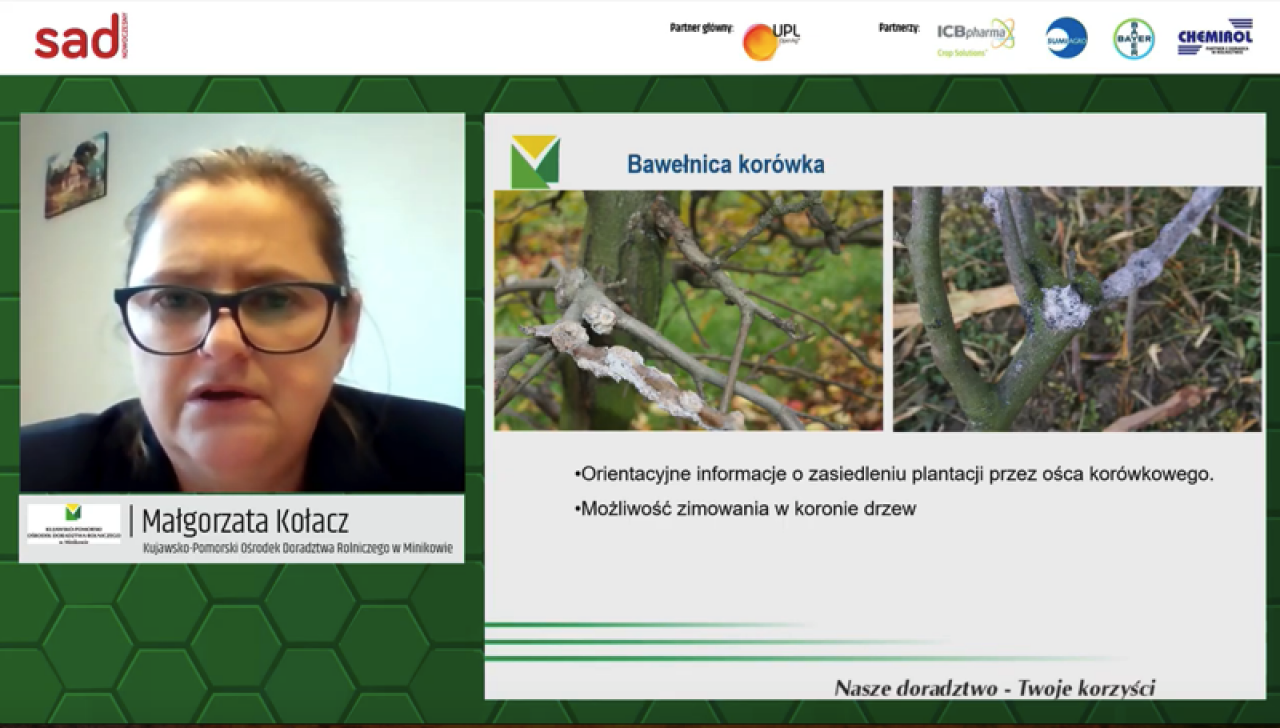
Task: Click the green-yellow slide logo beside the title
Action: coord(535,162)
